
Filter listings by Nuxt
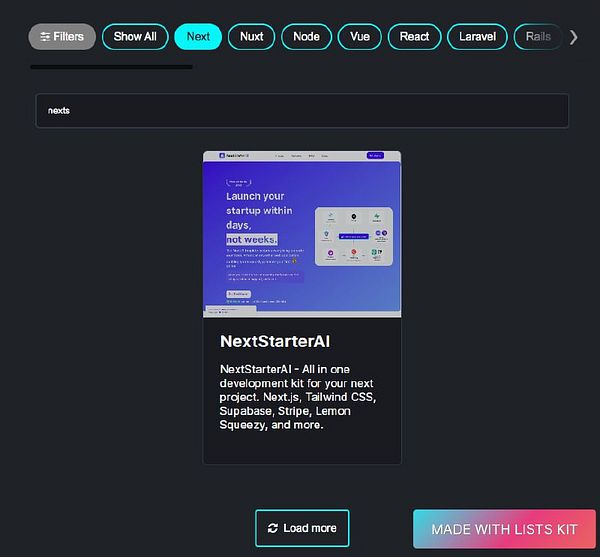point(251,37)
